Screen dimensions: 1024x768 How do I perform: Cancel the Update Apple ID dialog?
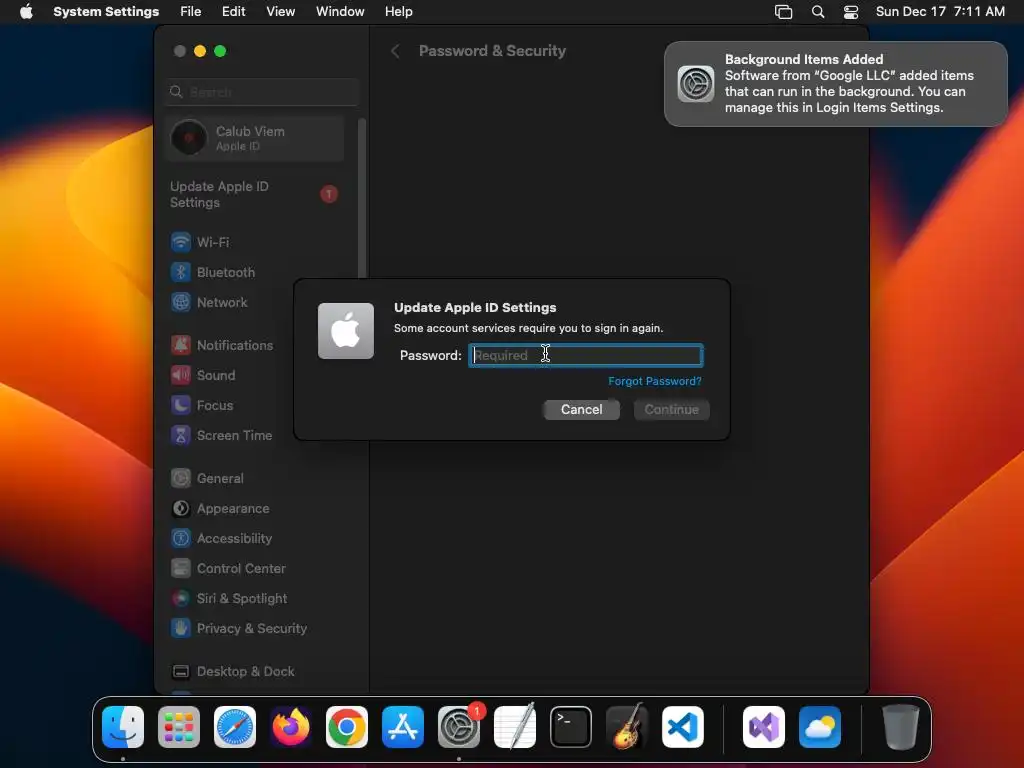point(581,409)
